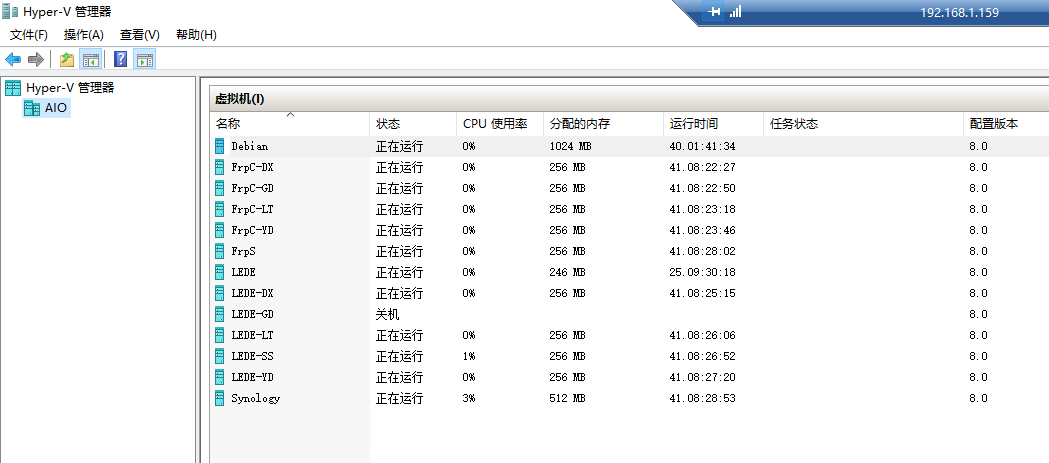Open the 帮助(H) menu
Screen dimensions: 1049x463
196,35
